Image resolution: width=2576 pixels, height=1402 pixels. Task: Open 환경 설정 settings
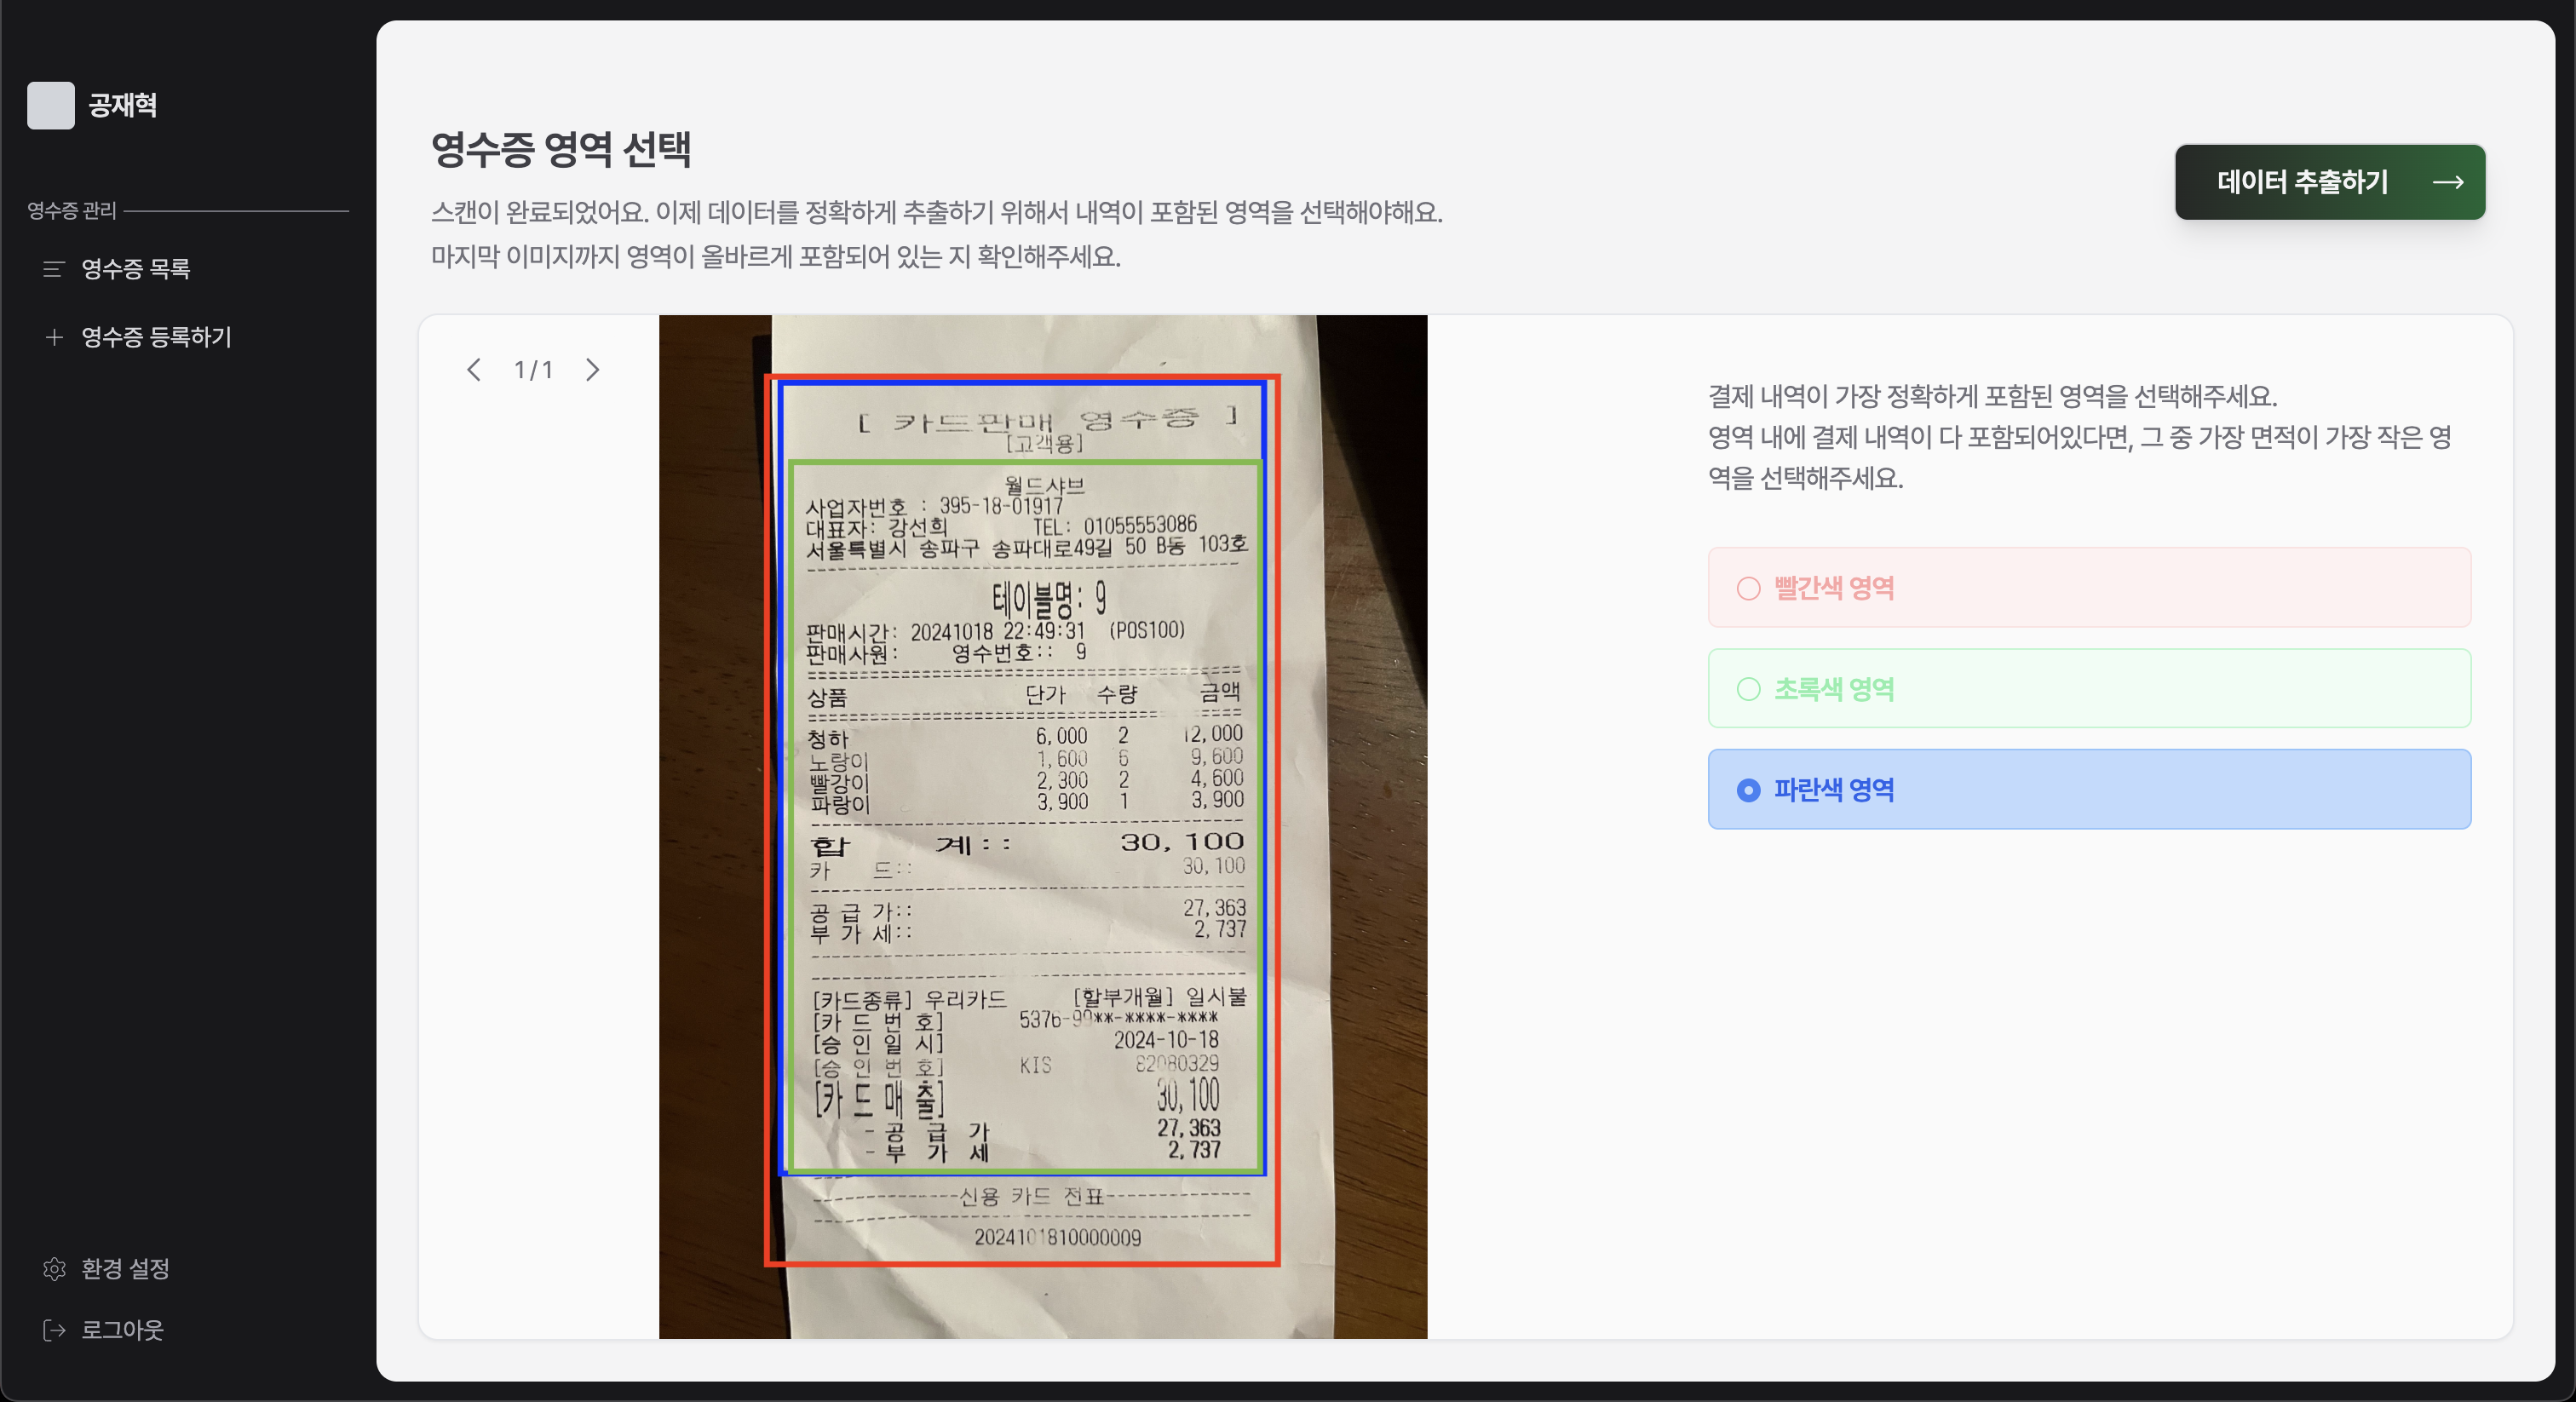tap(125, 1269)
